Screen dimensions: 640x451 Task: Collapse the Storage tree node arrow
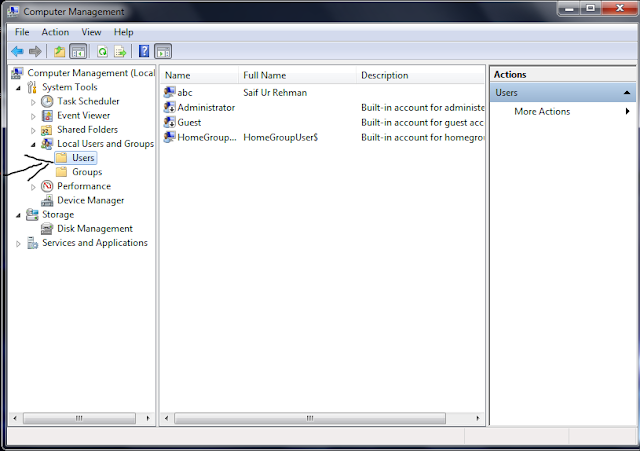pyautogui.click(x=18, y=216)
